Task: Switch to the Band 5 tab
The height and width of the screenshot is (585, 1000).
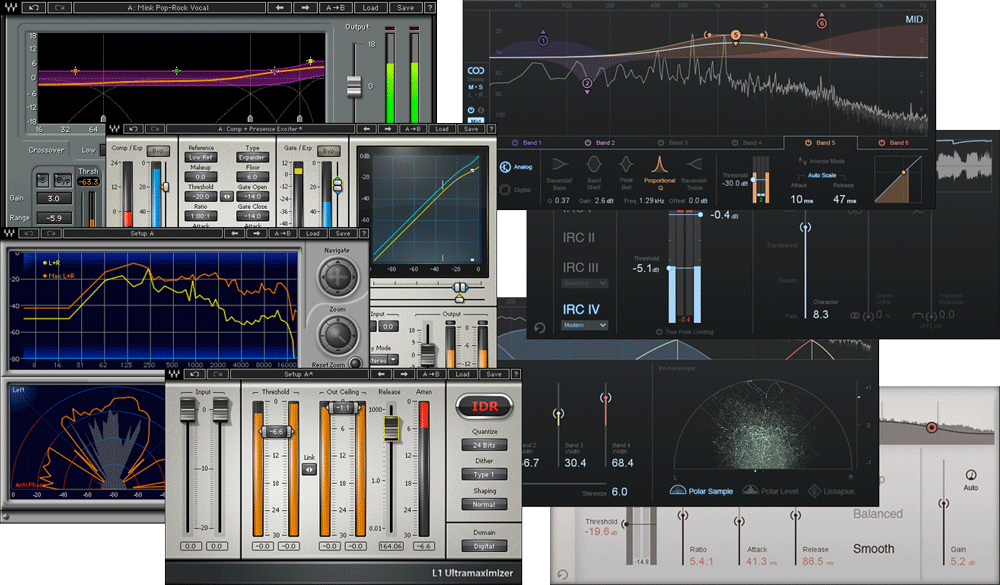Action: pos(820,143)
